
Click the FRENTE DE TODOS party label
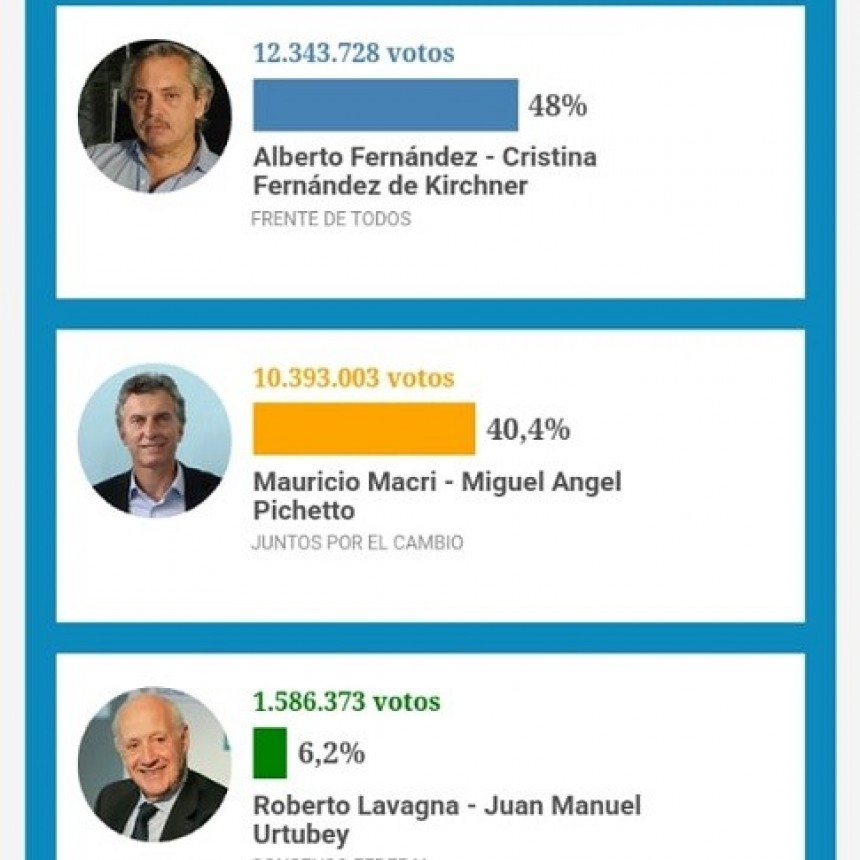coord(331,219)
